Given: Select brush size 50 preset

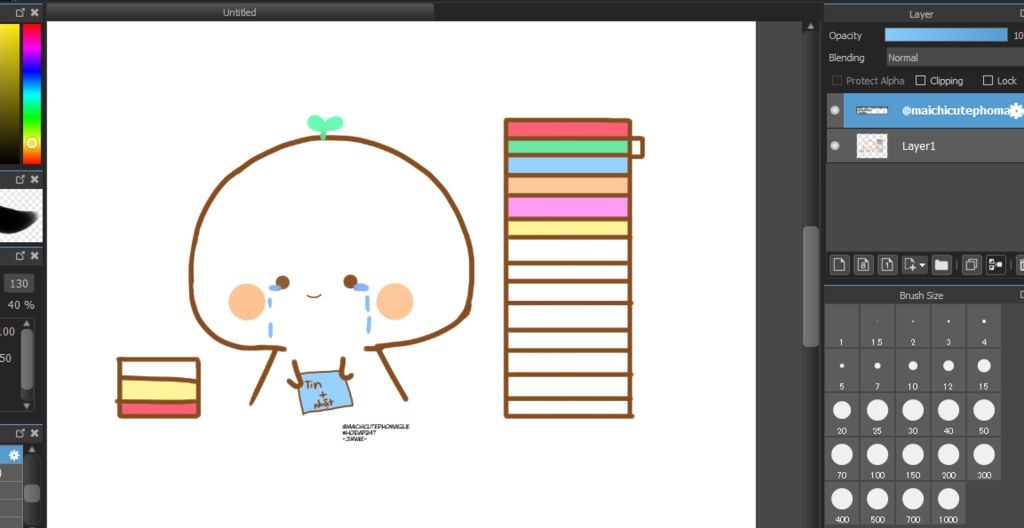Looking at the screenshot, I should pos(984,415).
